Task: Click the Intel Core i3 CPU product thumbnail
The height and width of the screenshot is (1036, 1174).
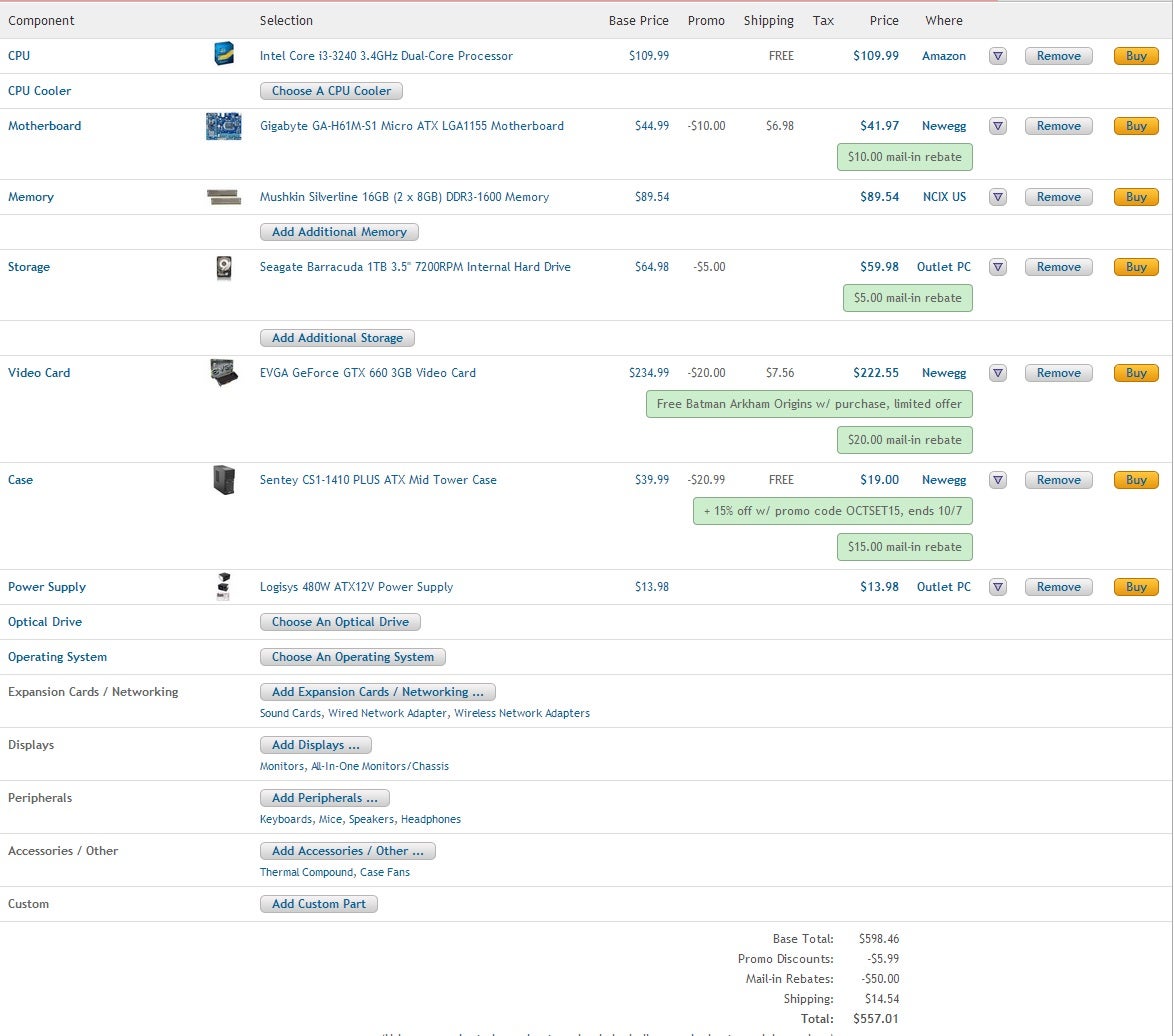Action: [223, 55]
